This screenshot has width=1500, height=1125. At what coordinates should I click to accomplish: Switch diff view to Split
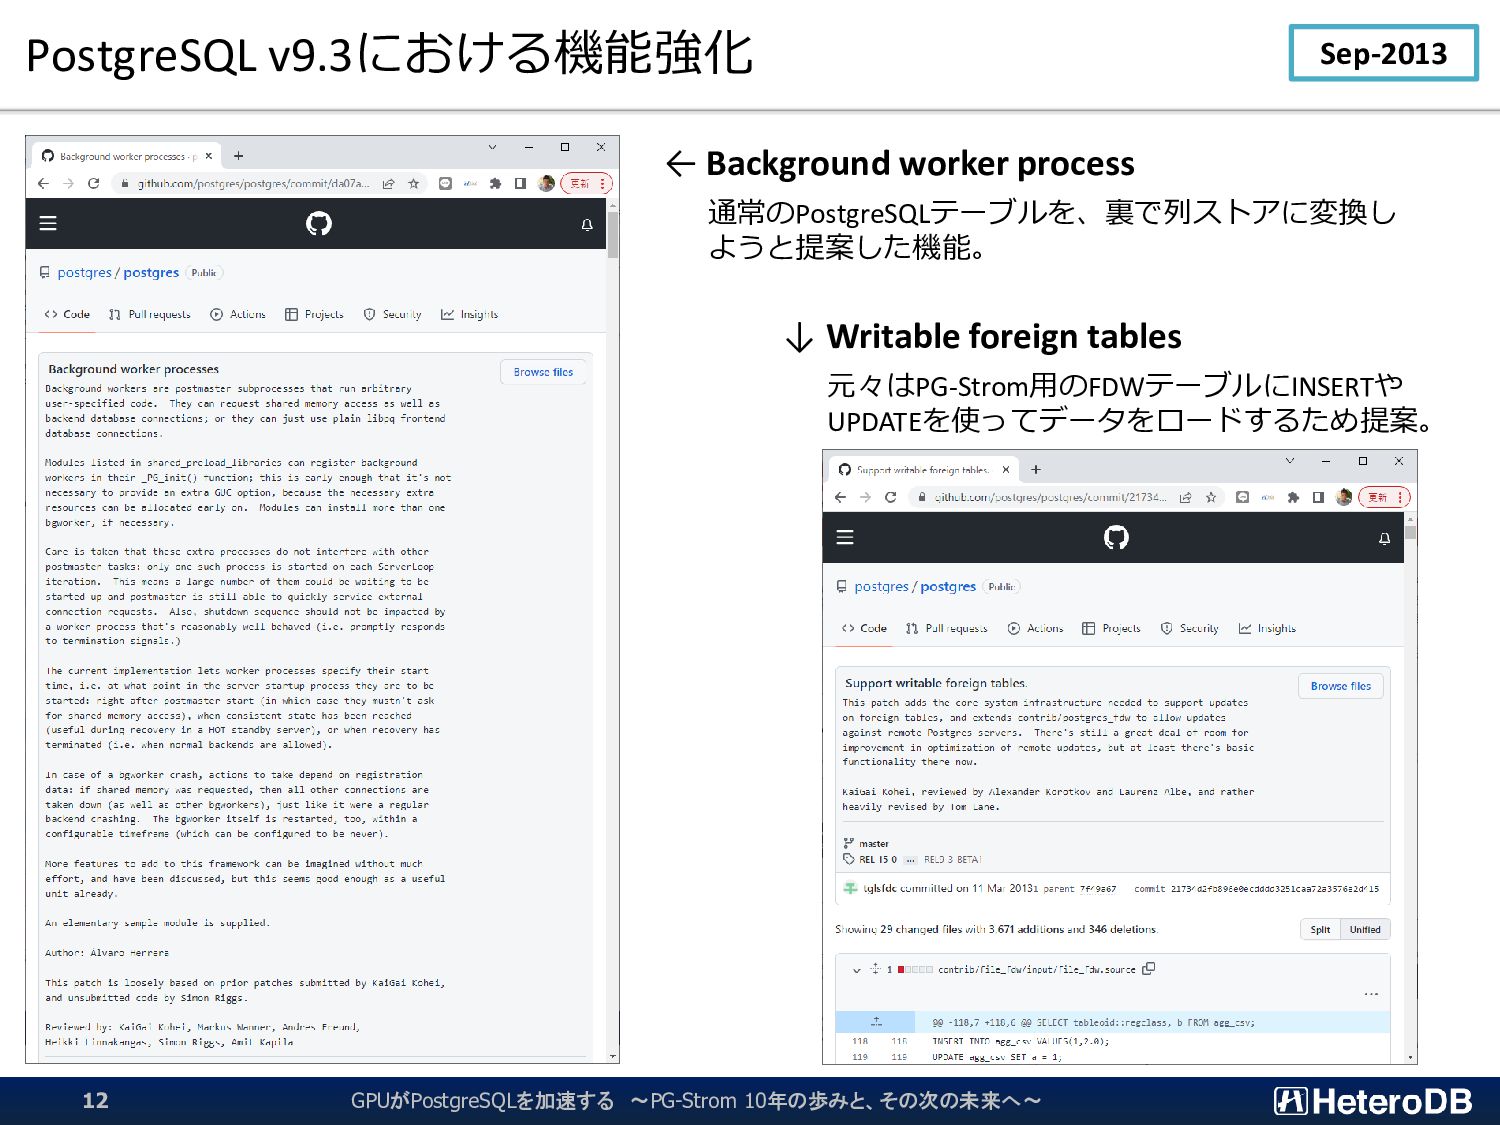1320,929
